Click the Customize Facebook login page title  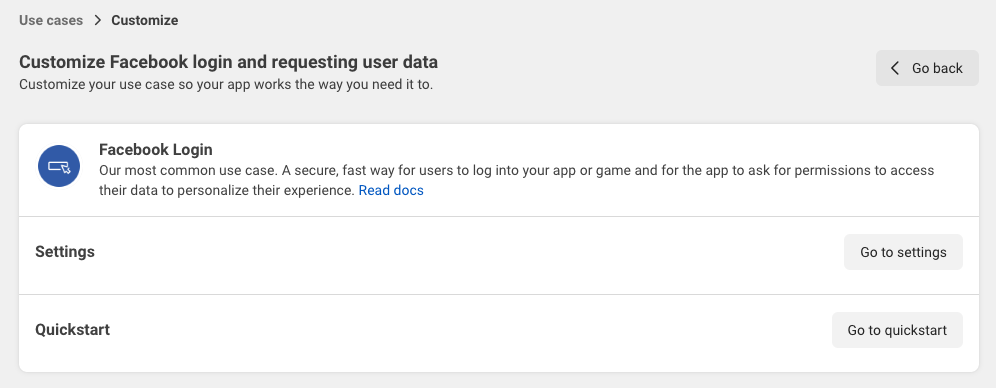pos(228,62)
